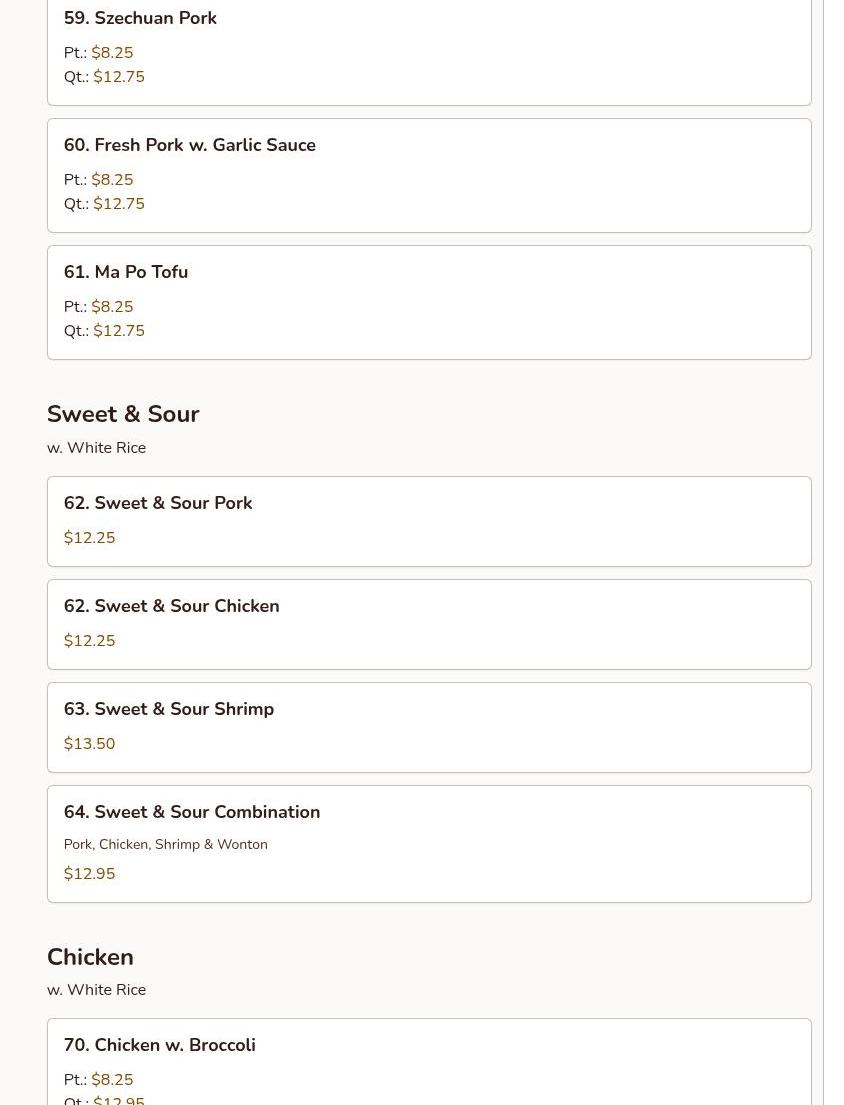Click the $12.25 Sweet & Sour Chicken price
Viewport: 844px width, 1105px height.
[90, 641]
